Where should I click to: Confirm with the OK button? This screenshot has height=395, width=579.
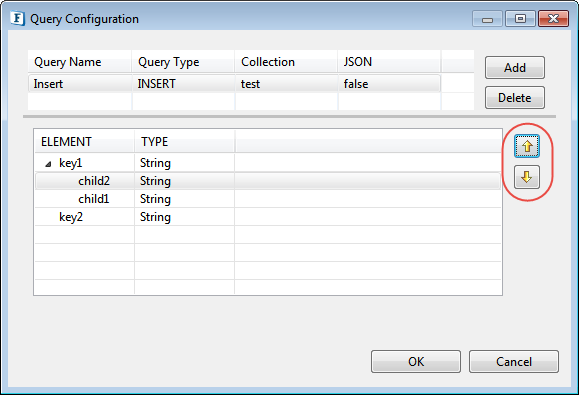(416, 361)
